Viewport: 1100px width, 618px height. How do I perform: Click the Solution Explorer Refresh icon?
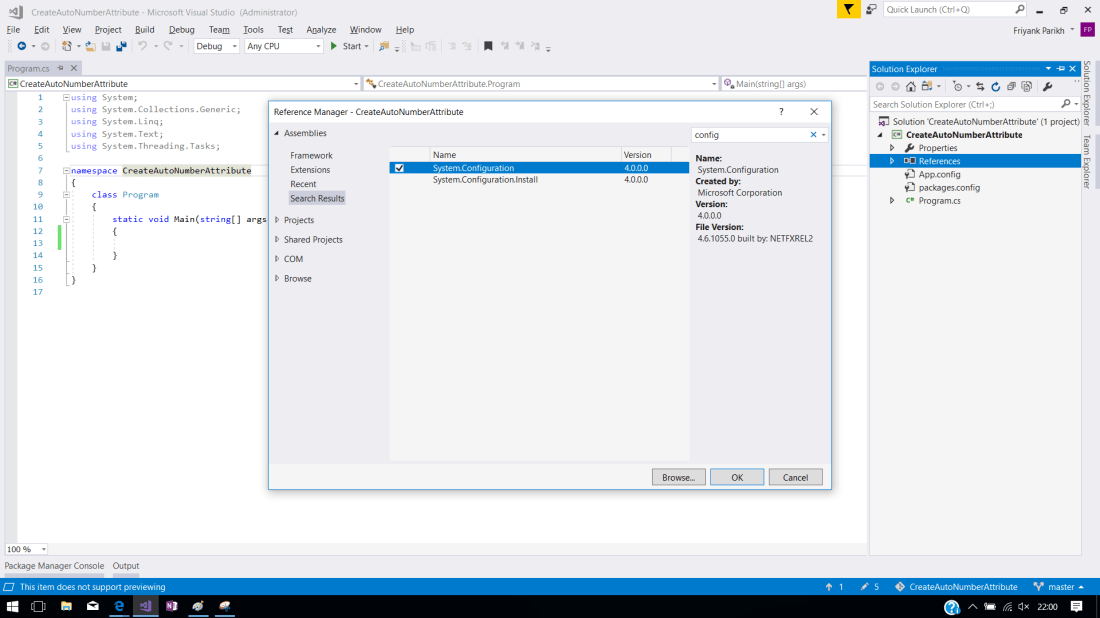coord(996,87)
